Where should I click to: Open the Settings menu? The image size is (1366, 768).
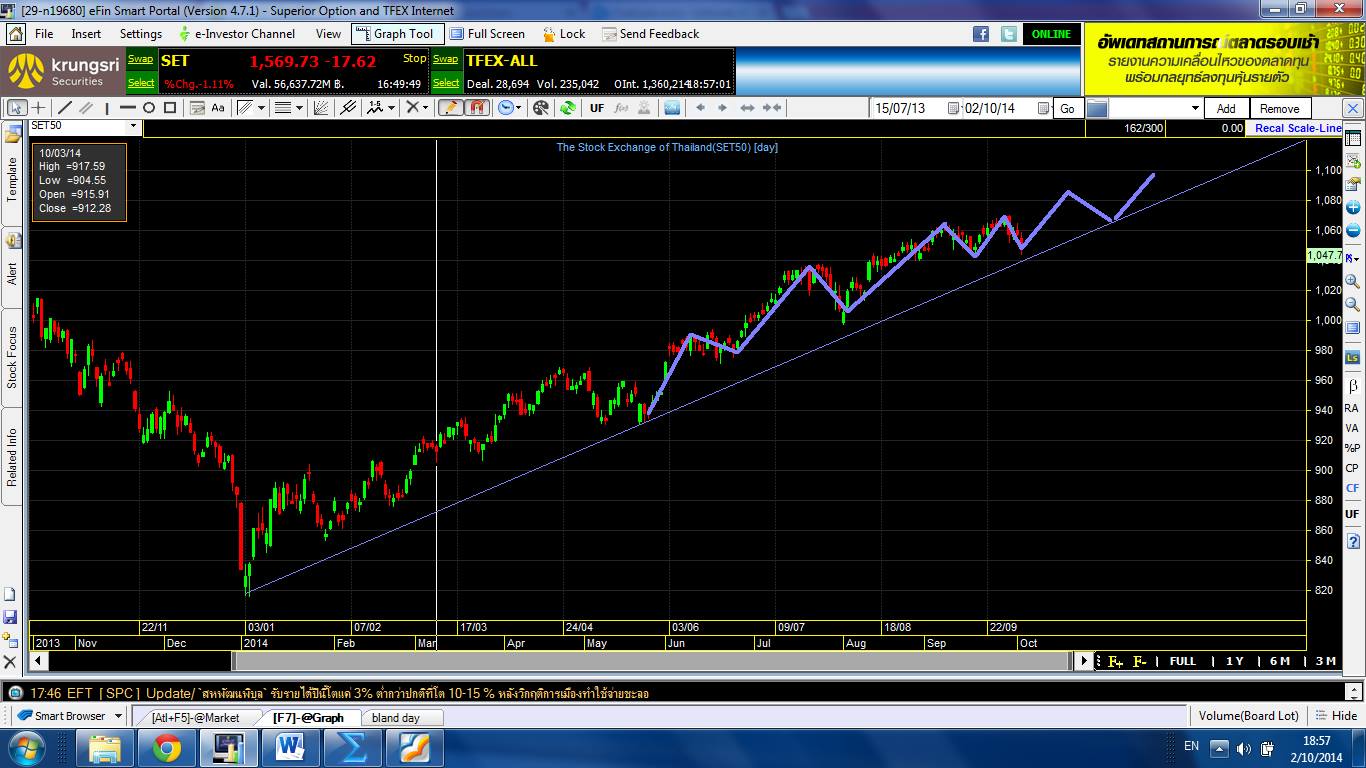[x=141, y=34]
